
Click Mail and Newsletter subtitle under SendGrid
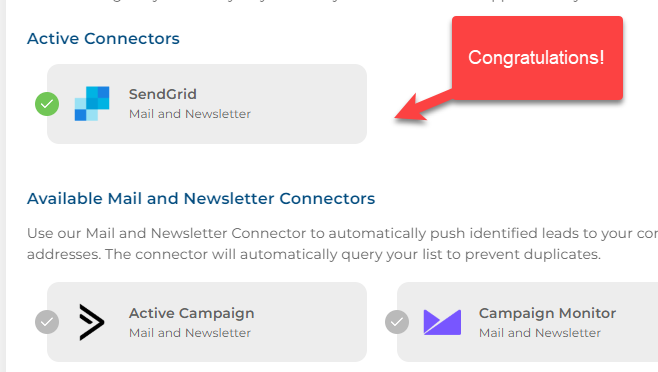[190, 114]
